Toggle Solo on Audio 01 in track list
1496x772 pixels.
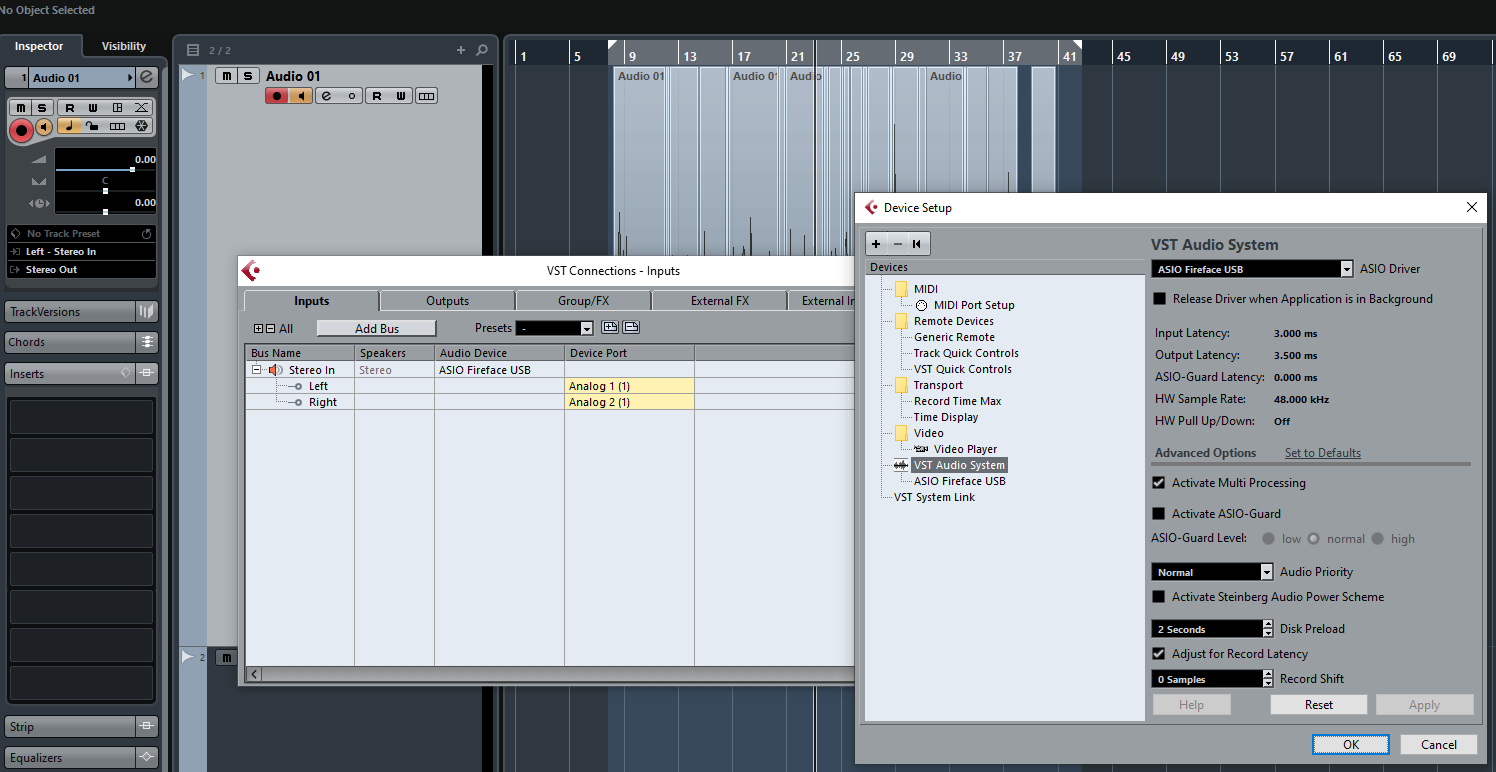click(x=248, y=76)
